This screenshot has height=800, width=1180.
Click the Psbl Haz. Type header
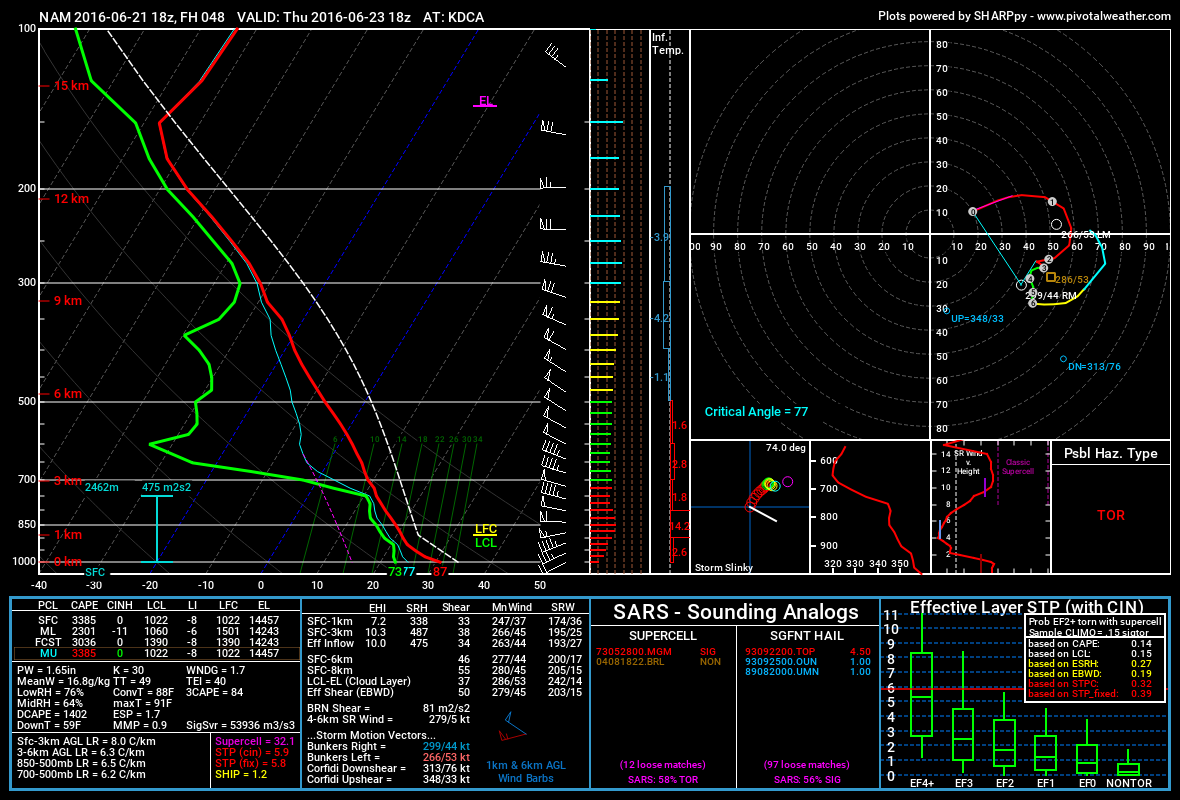coord(1110,453)
